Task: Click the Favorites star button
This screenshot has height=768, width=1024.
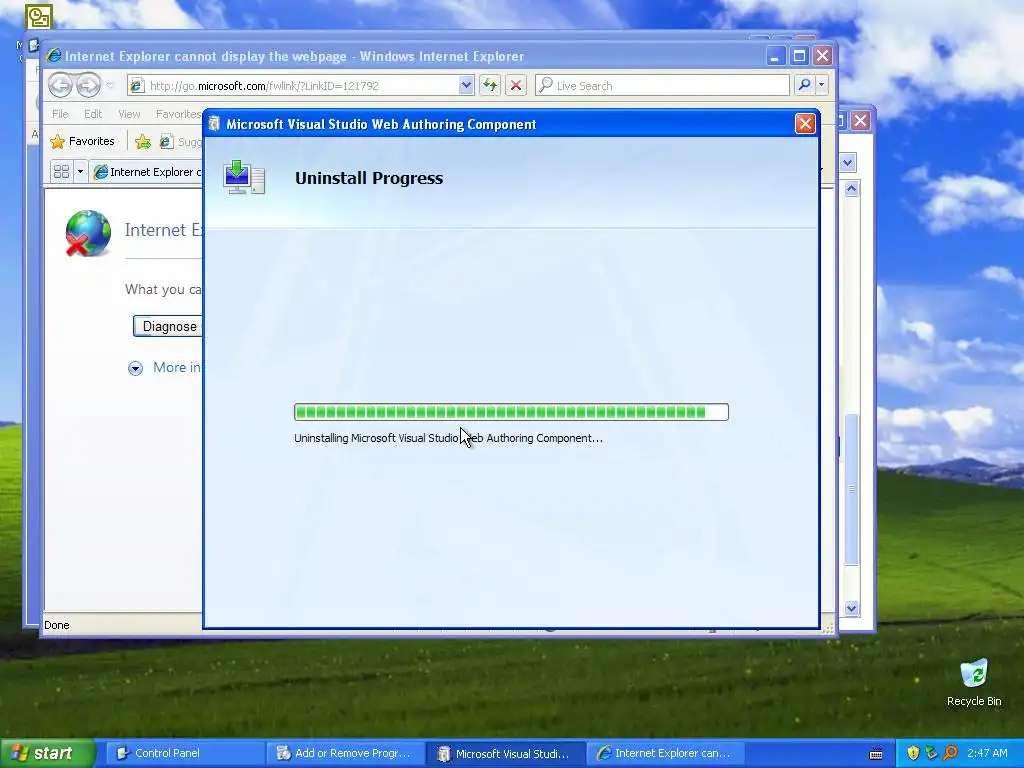Action: pyautogui.click(x=82, y=141)
